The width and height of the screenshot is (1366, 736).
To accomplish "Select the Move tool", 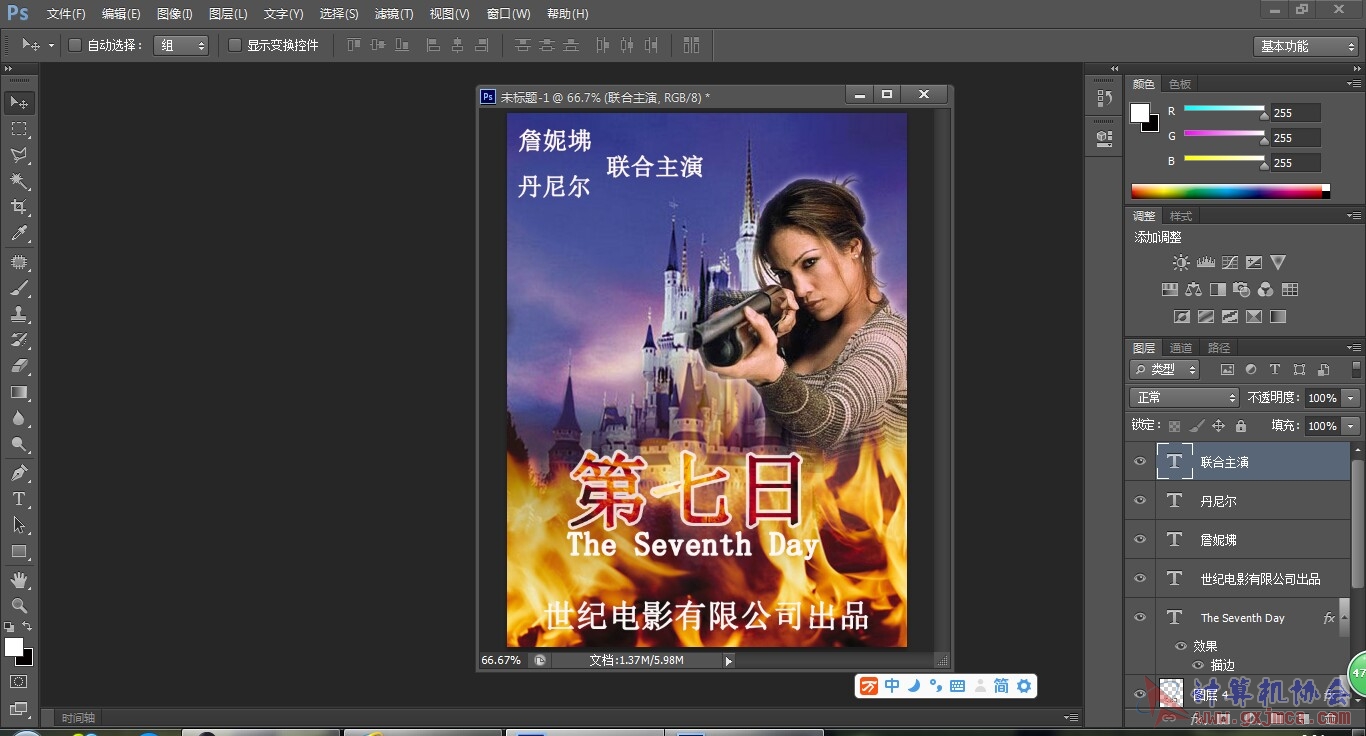I will 19,103.
